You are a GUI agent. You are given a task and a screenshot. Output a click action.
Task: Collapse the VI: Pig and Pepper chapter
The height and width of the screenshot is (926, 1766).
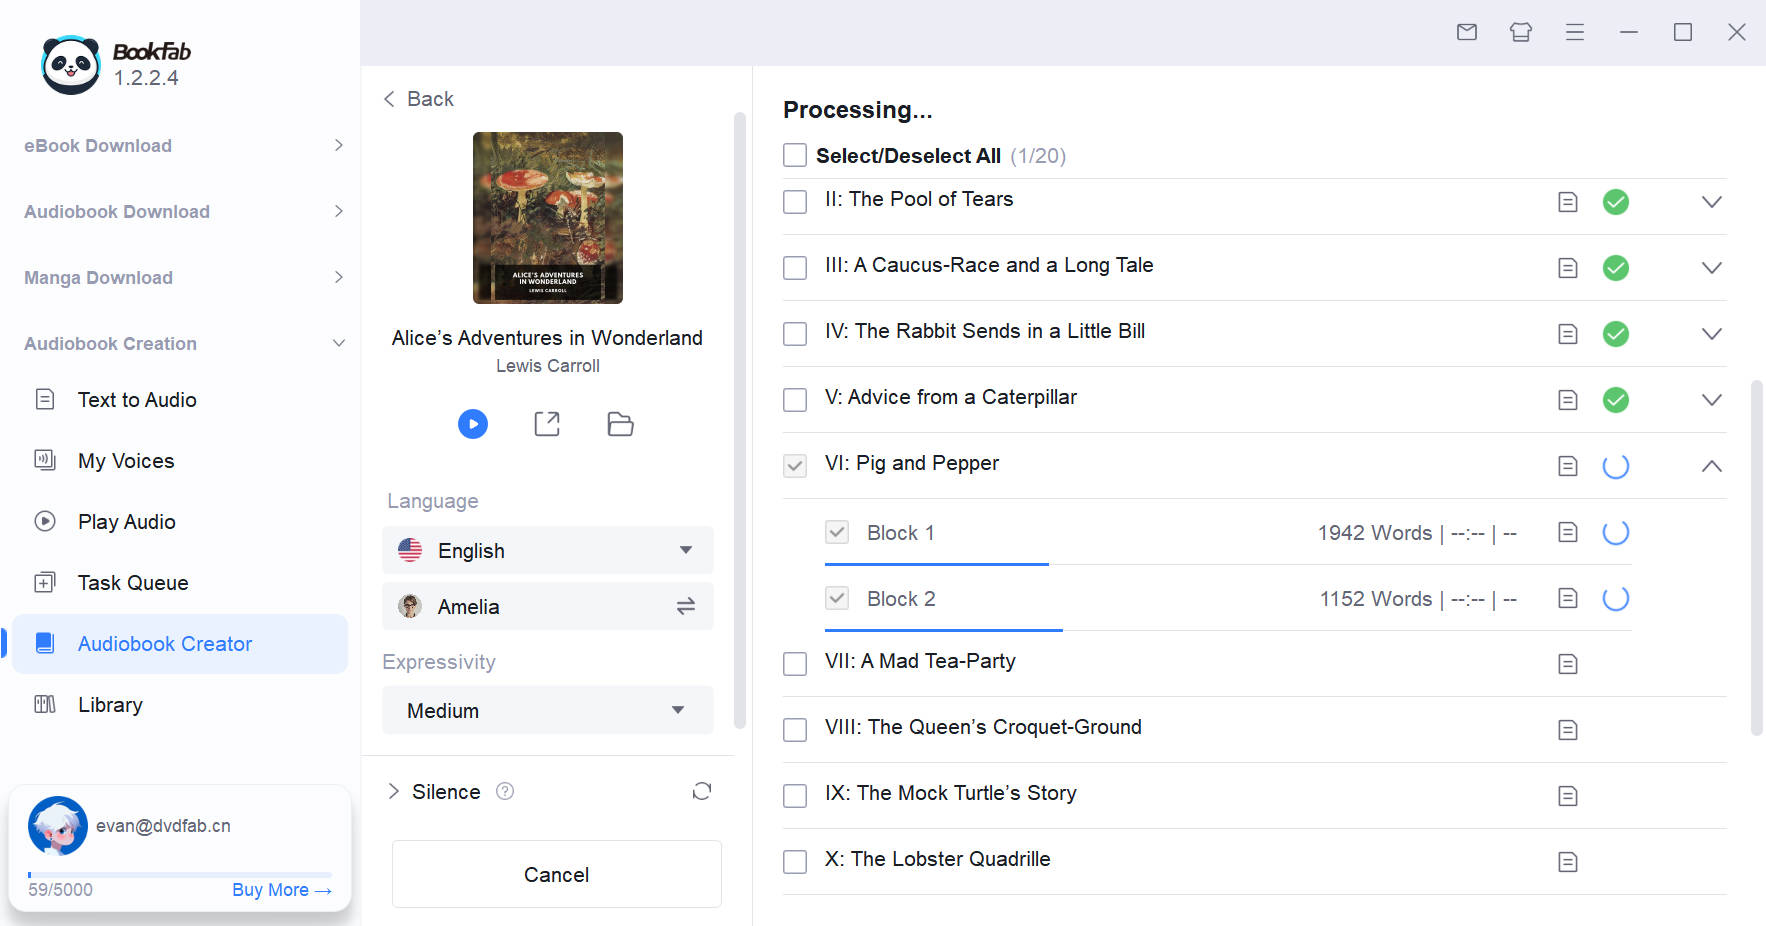(x=1711, y=466)
